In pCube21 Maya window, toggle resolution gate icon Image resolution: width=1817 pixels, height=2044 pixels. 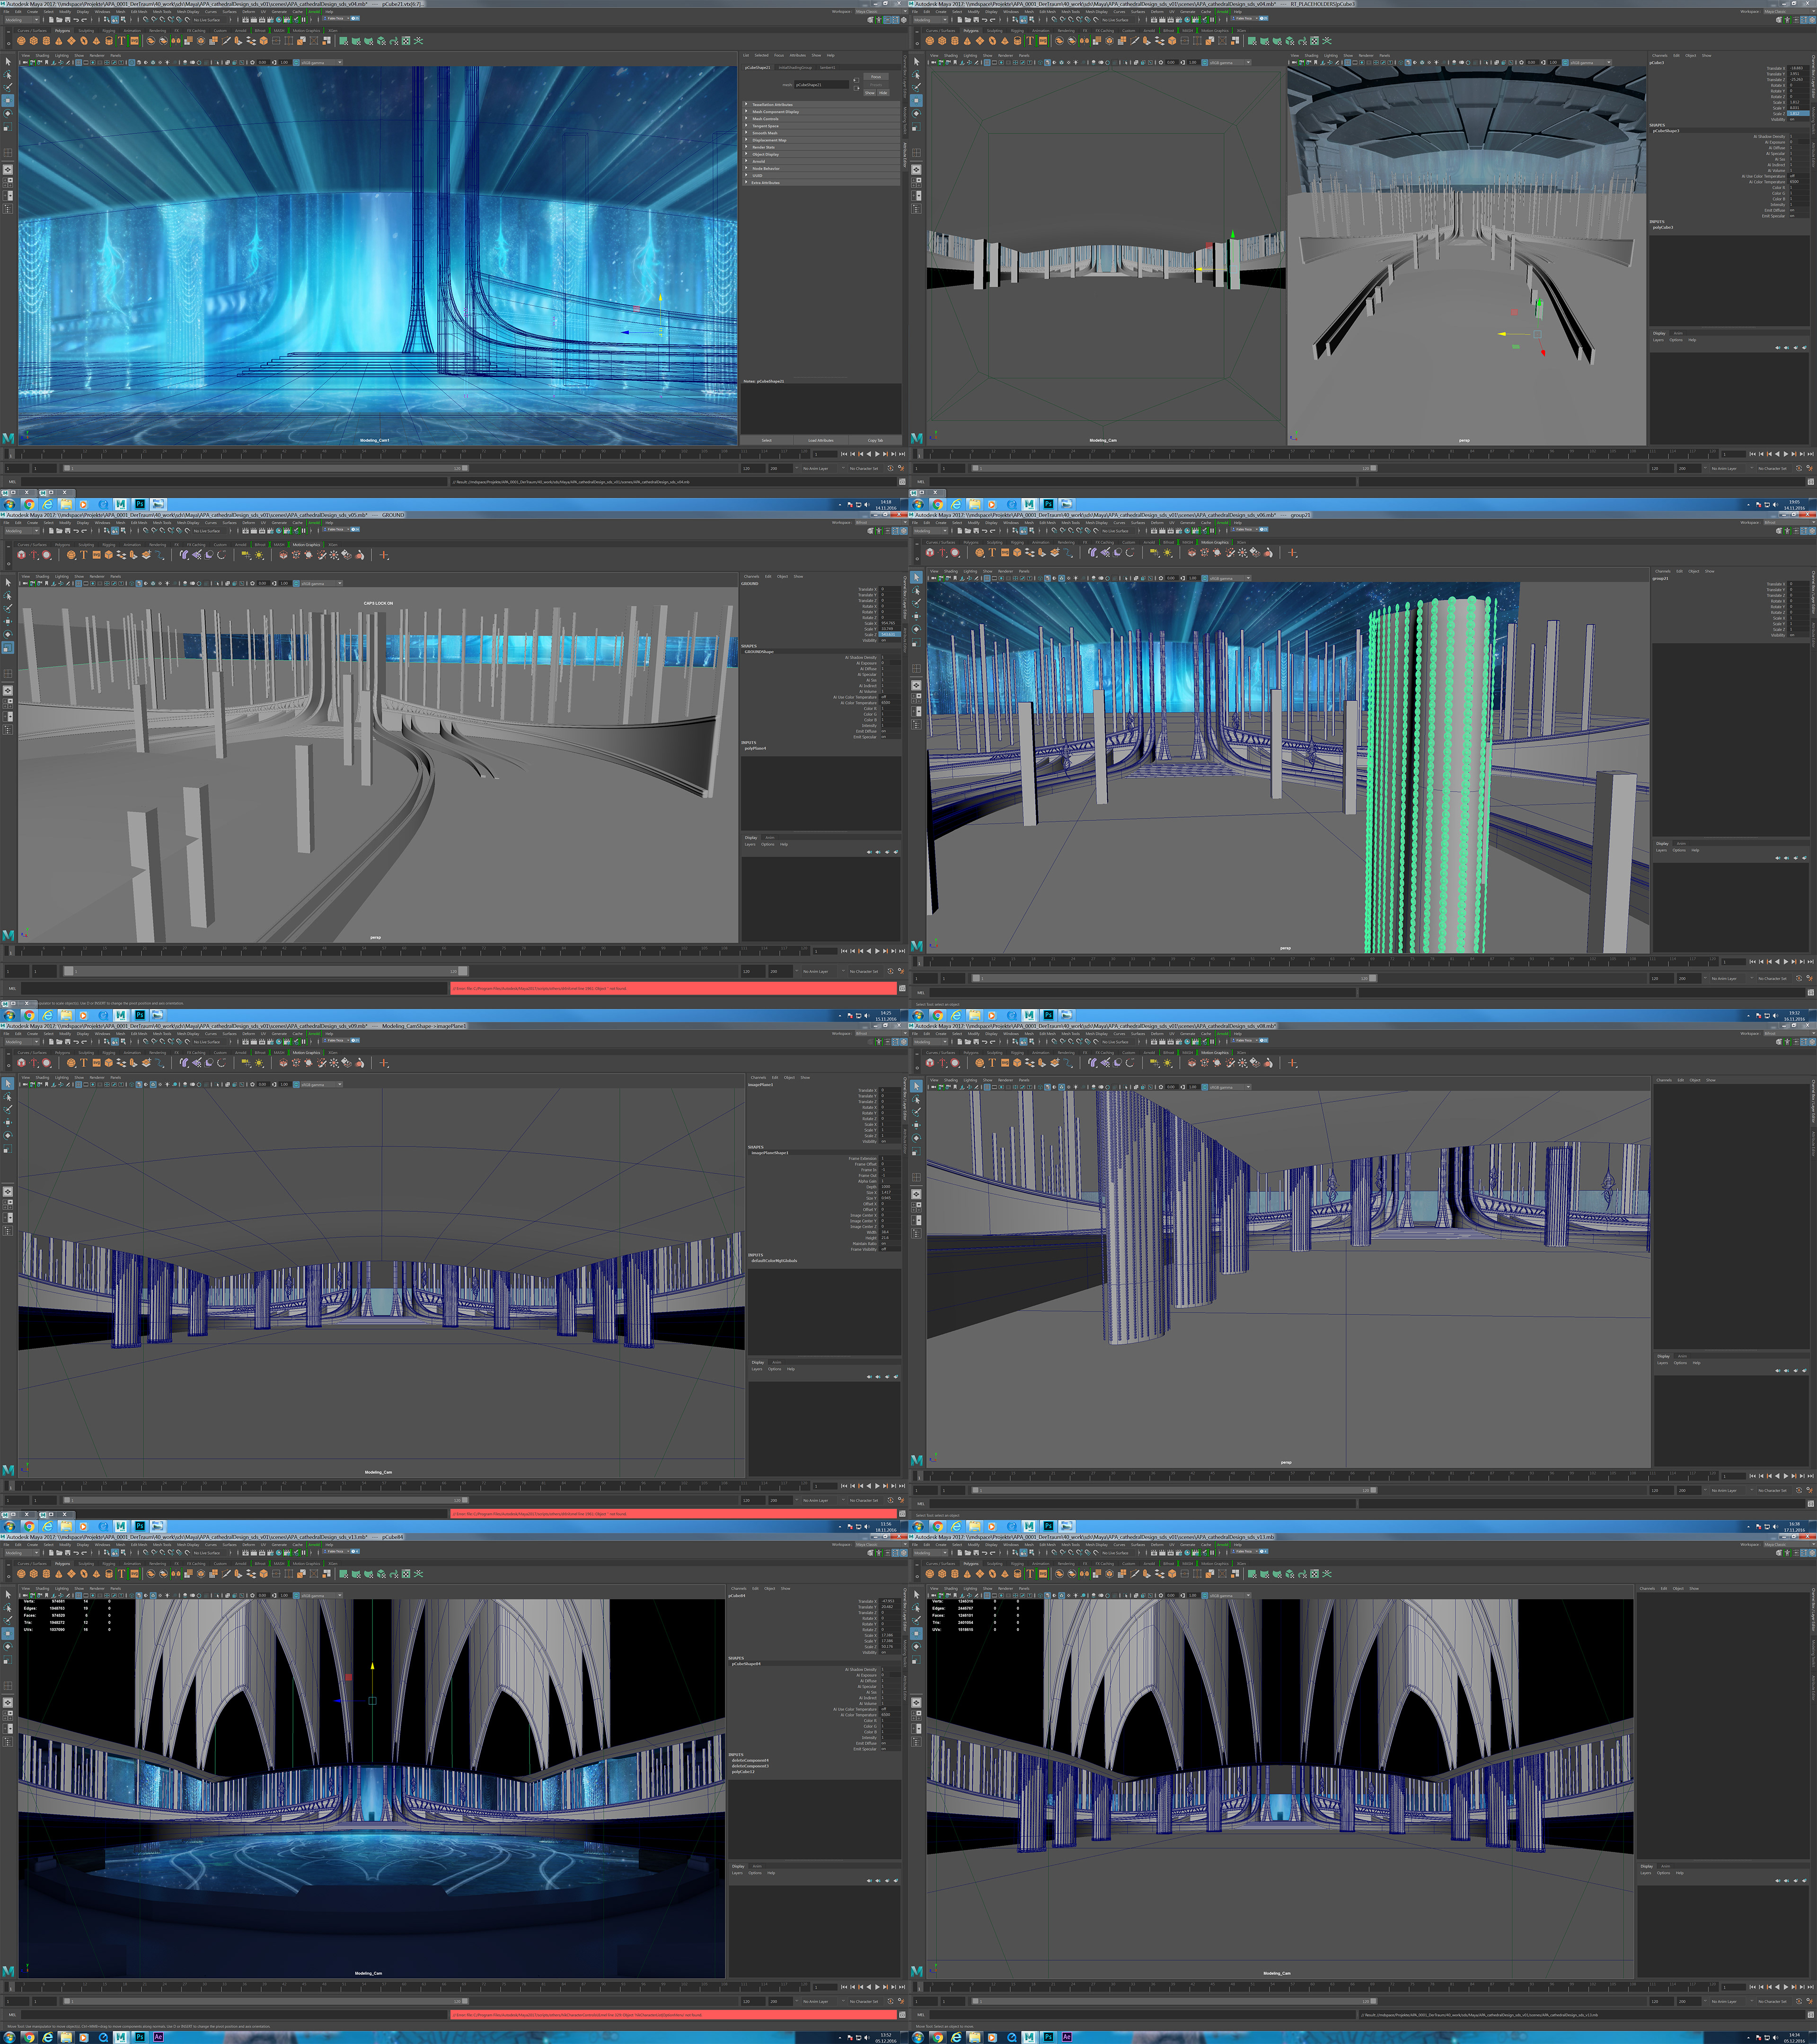[93, 62]
